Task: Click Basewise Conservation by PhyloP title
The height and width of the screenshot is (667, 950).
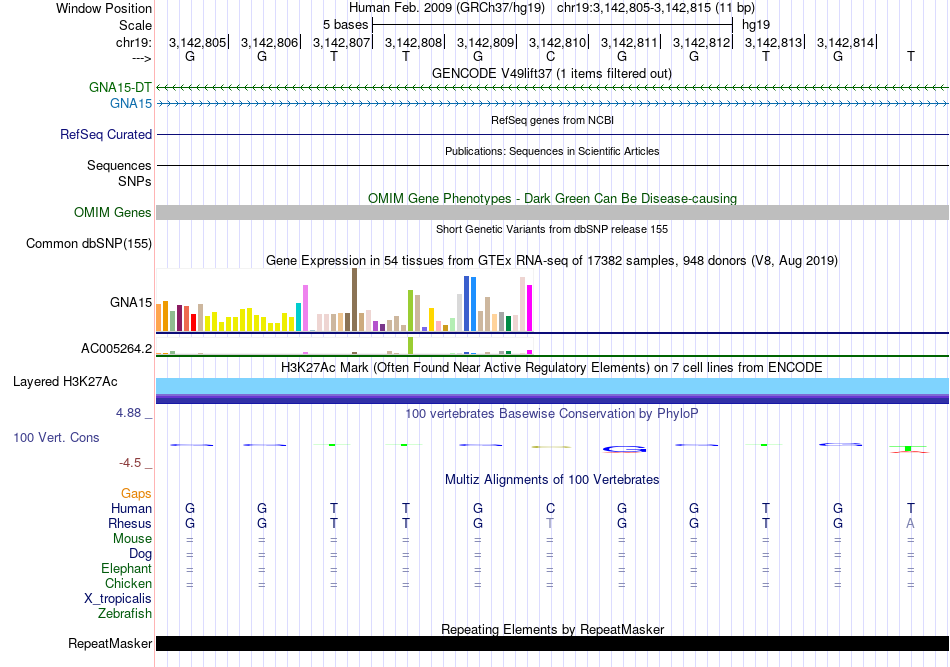Action: (552, 414)
